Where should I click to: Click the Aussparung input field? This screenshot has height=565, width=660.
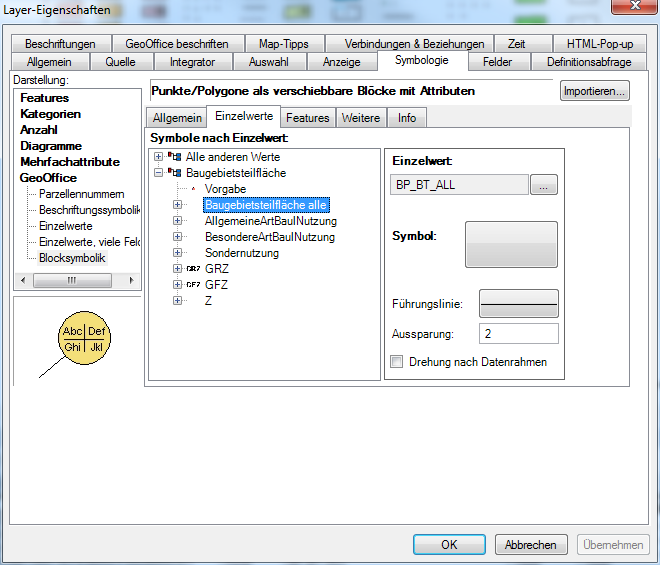[x=518, y=334]
